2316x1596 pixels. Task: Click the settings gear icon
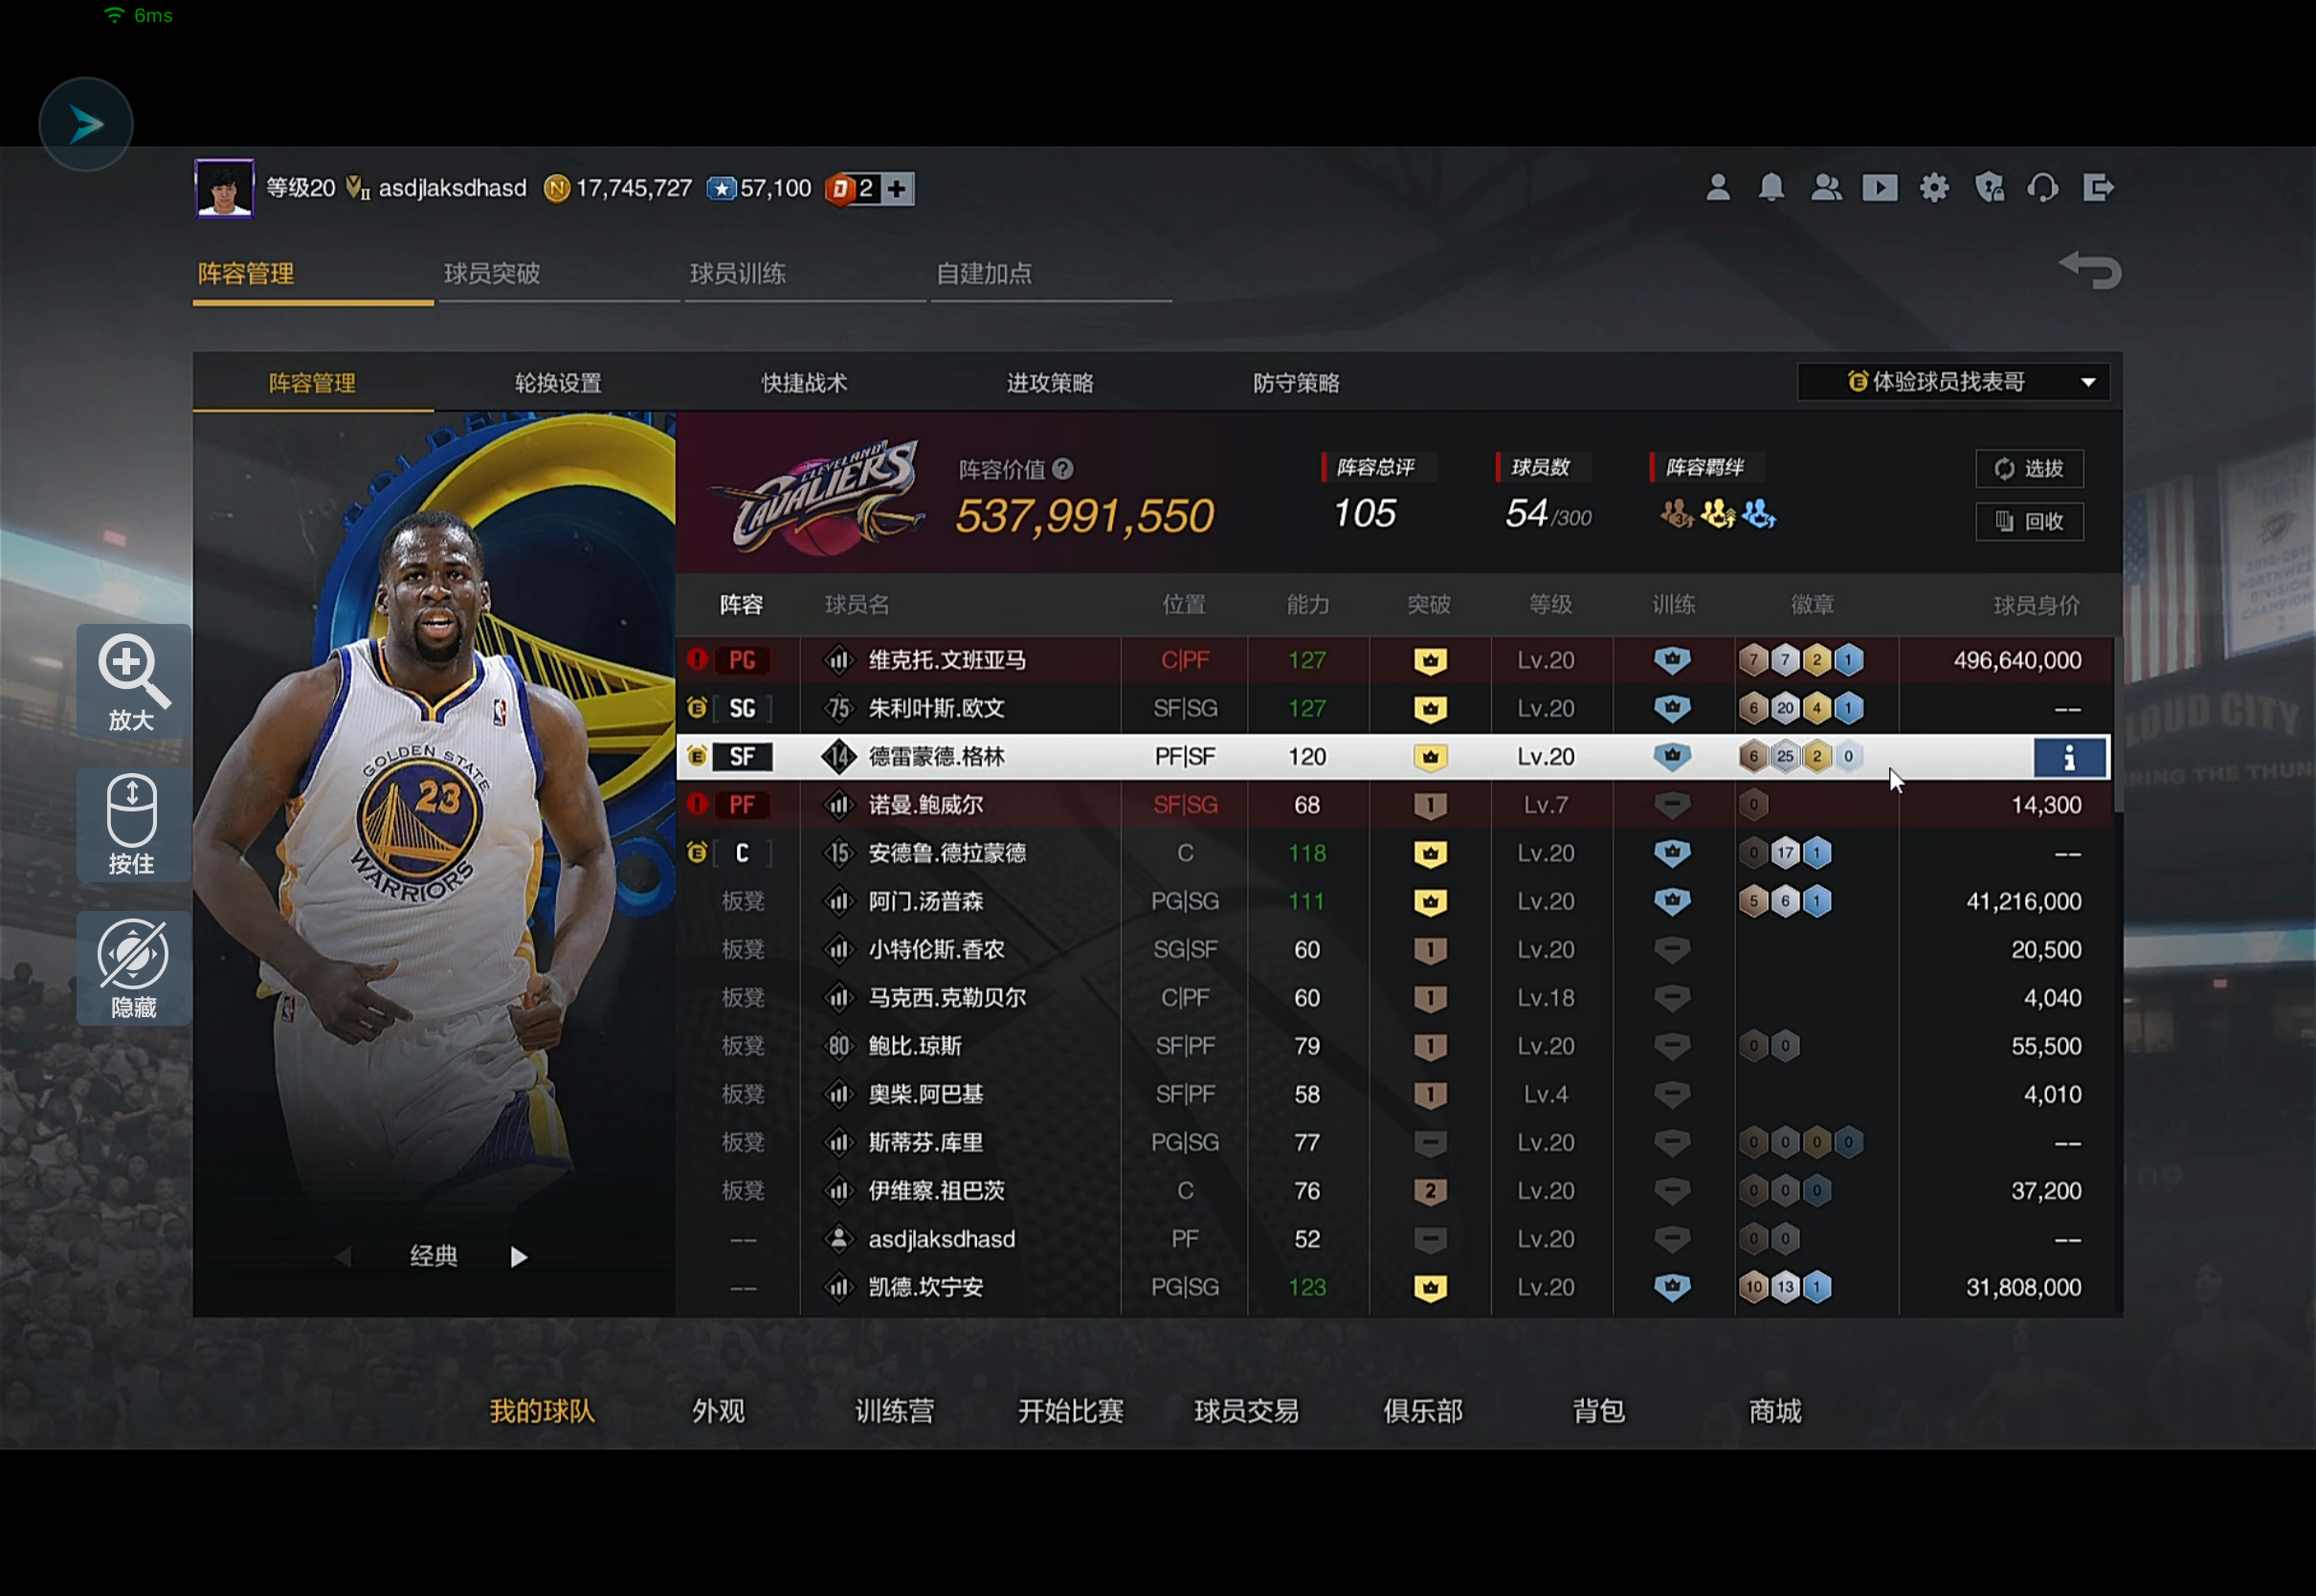coord(1933,188)
